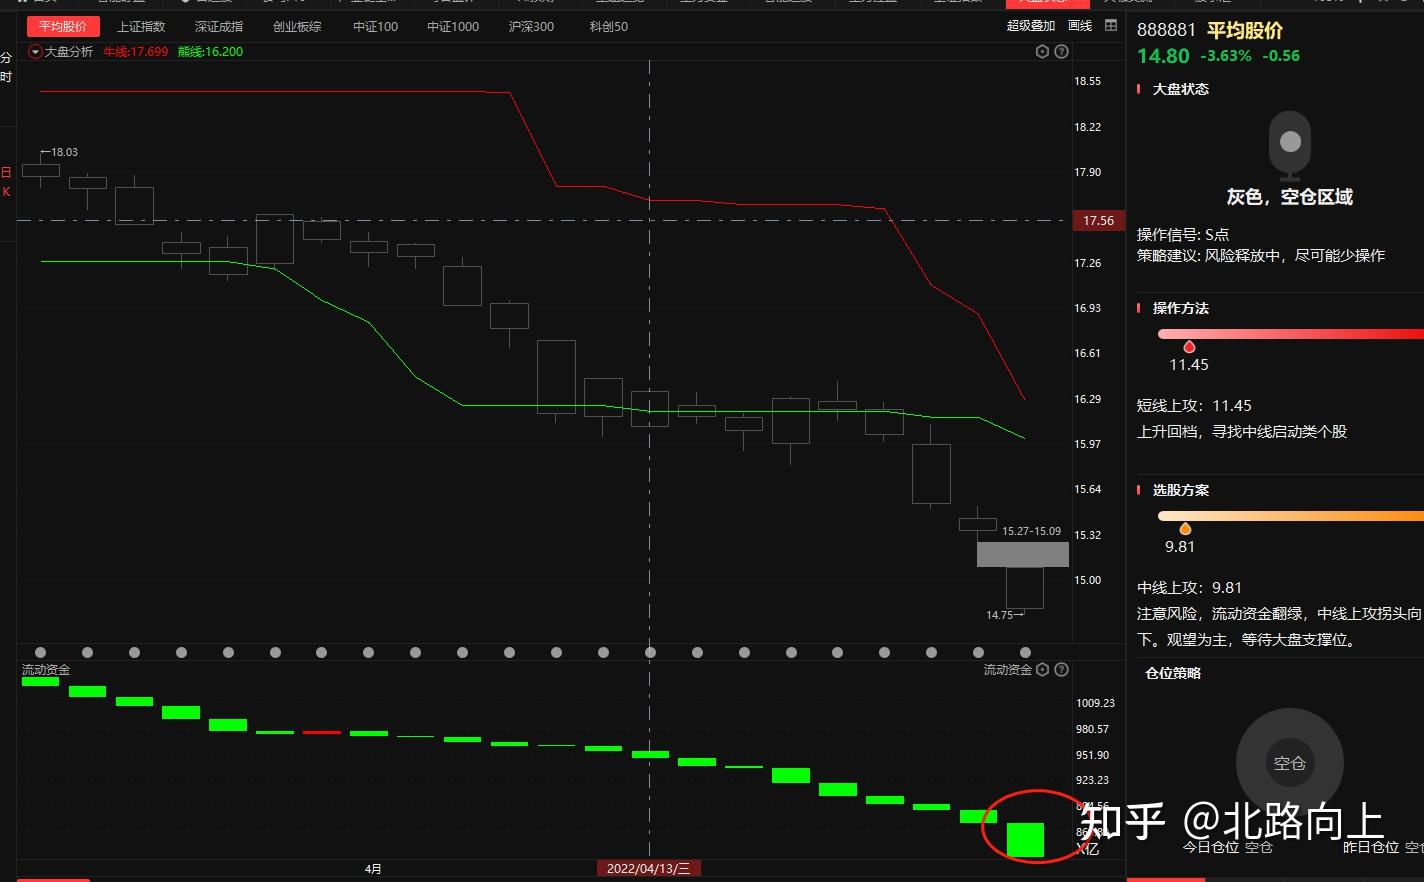Image resolution: width=1424 pixels, height=882 pixels.
Task: Select the 沪深300 tab
Action: tap(531, 26)
